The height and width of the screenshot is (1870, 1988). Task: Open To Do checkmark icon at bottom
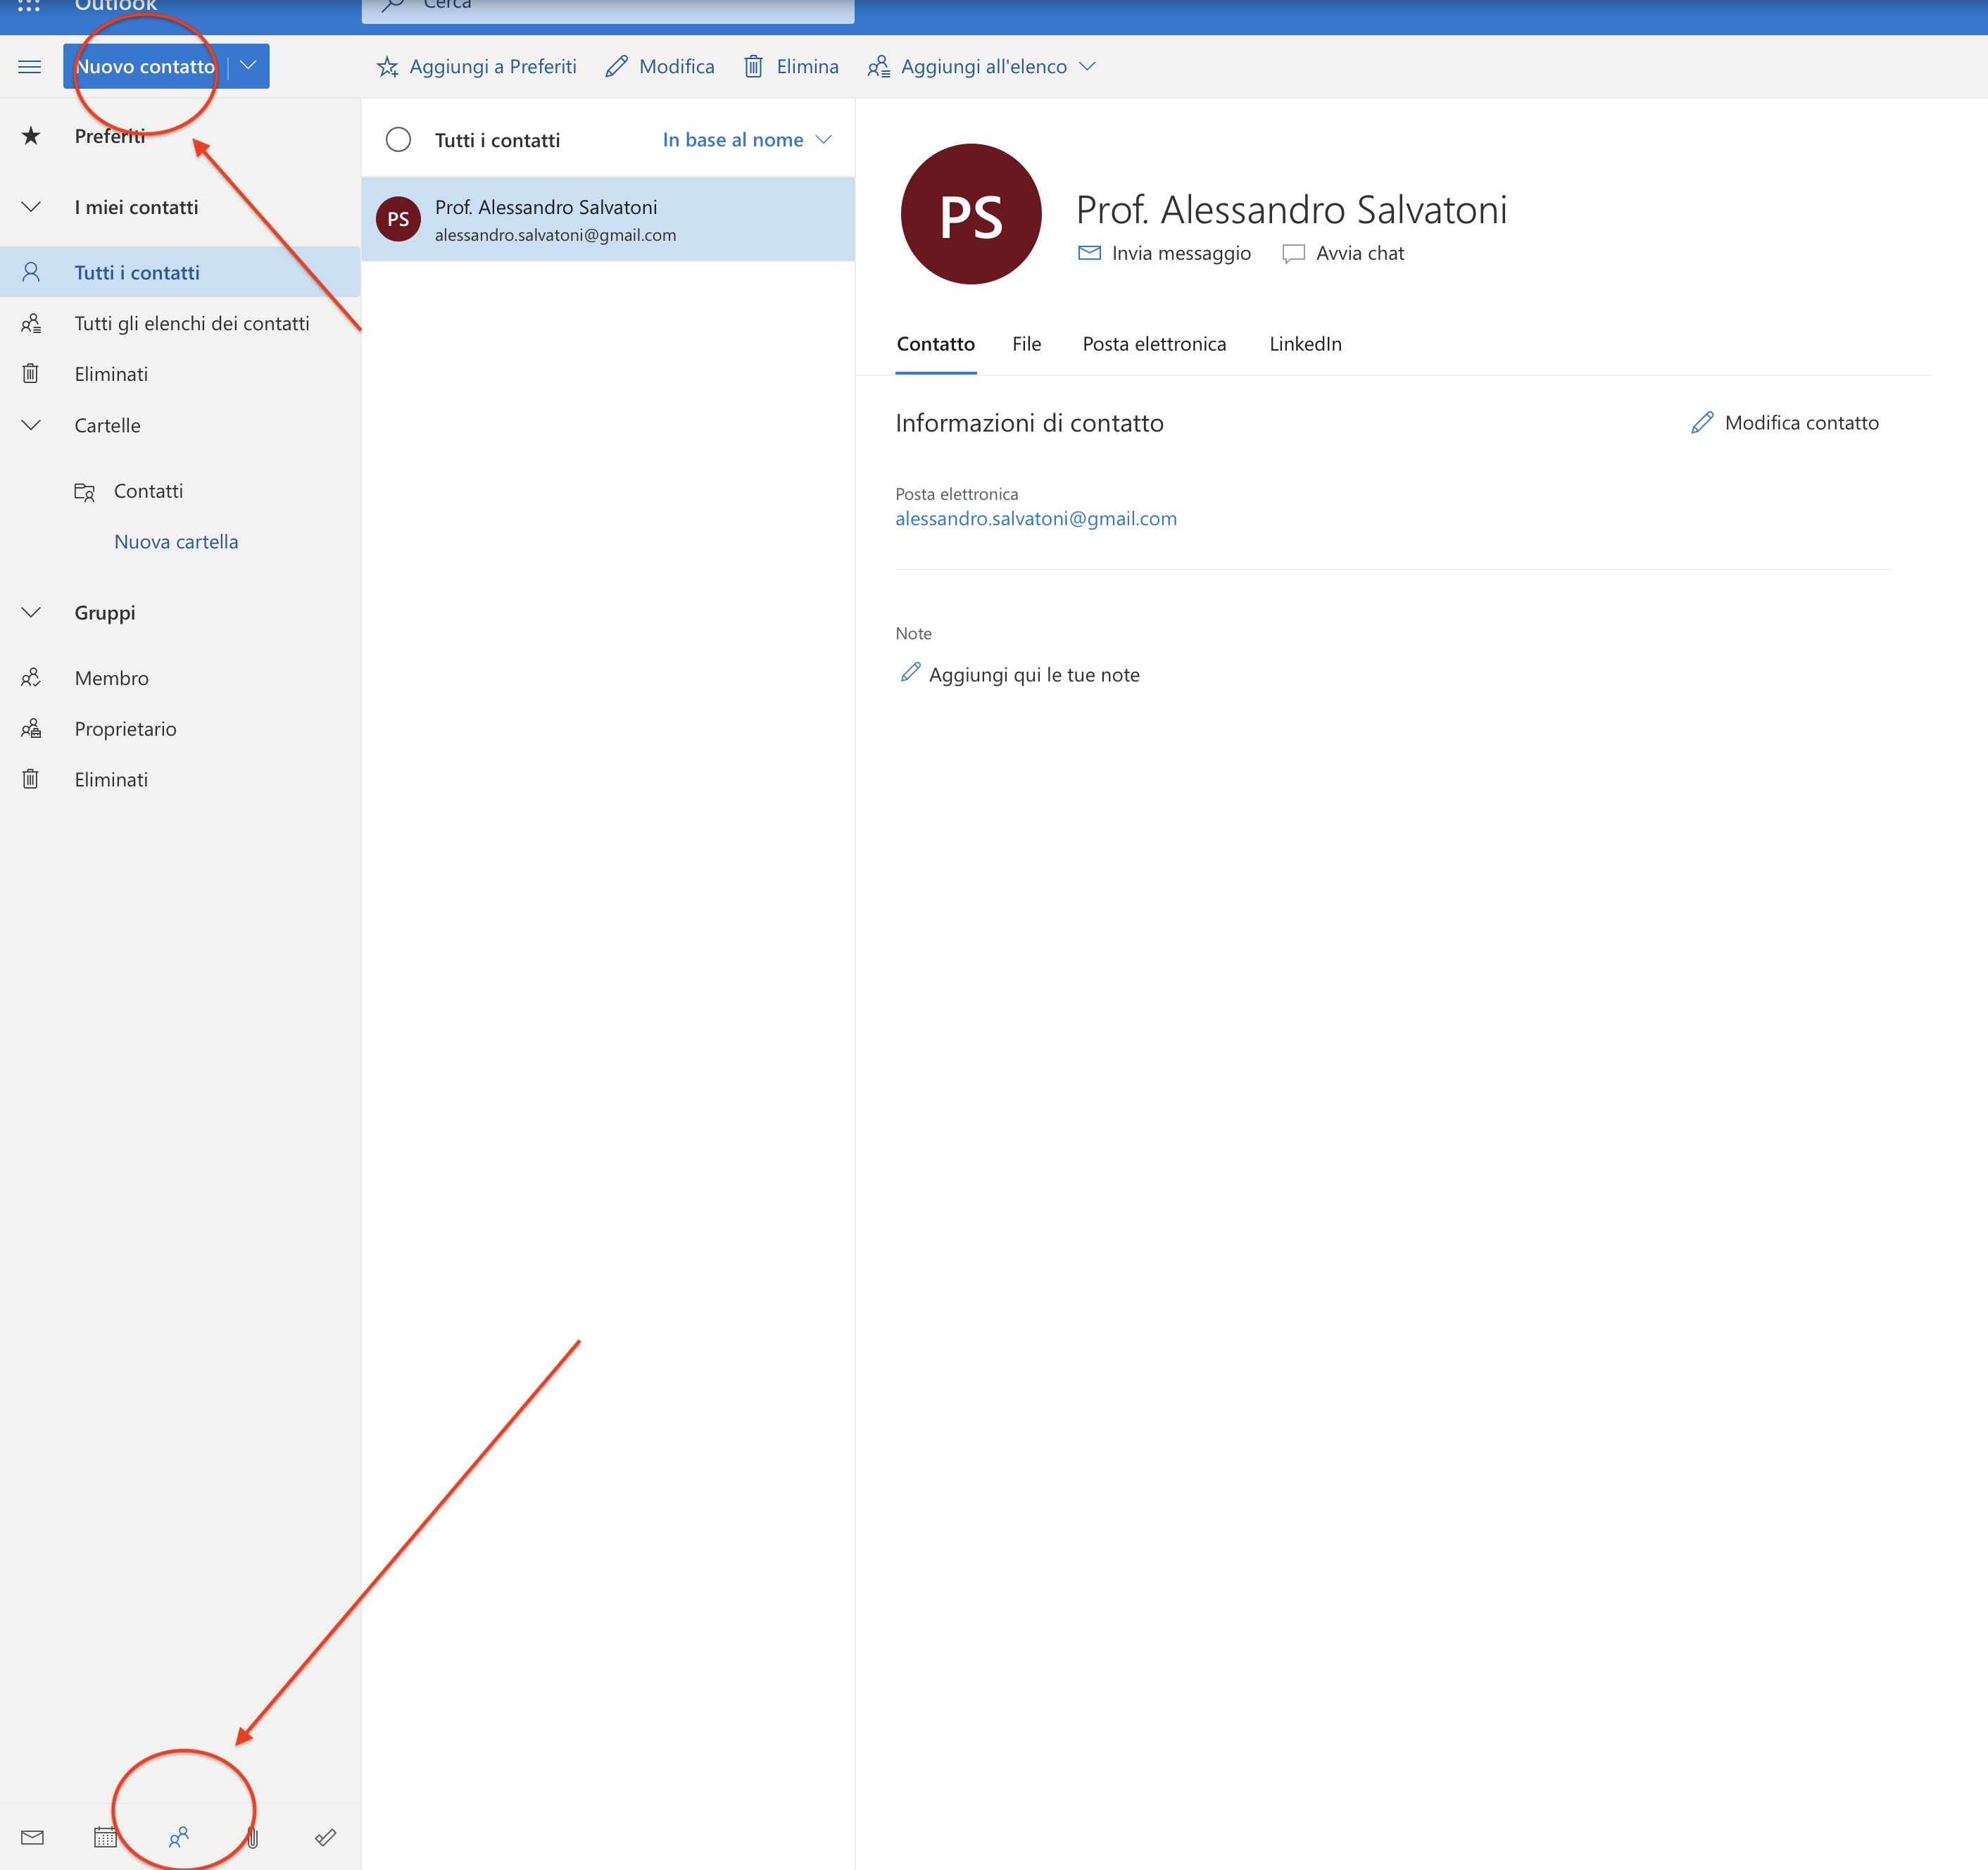(326, 1837)
